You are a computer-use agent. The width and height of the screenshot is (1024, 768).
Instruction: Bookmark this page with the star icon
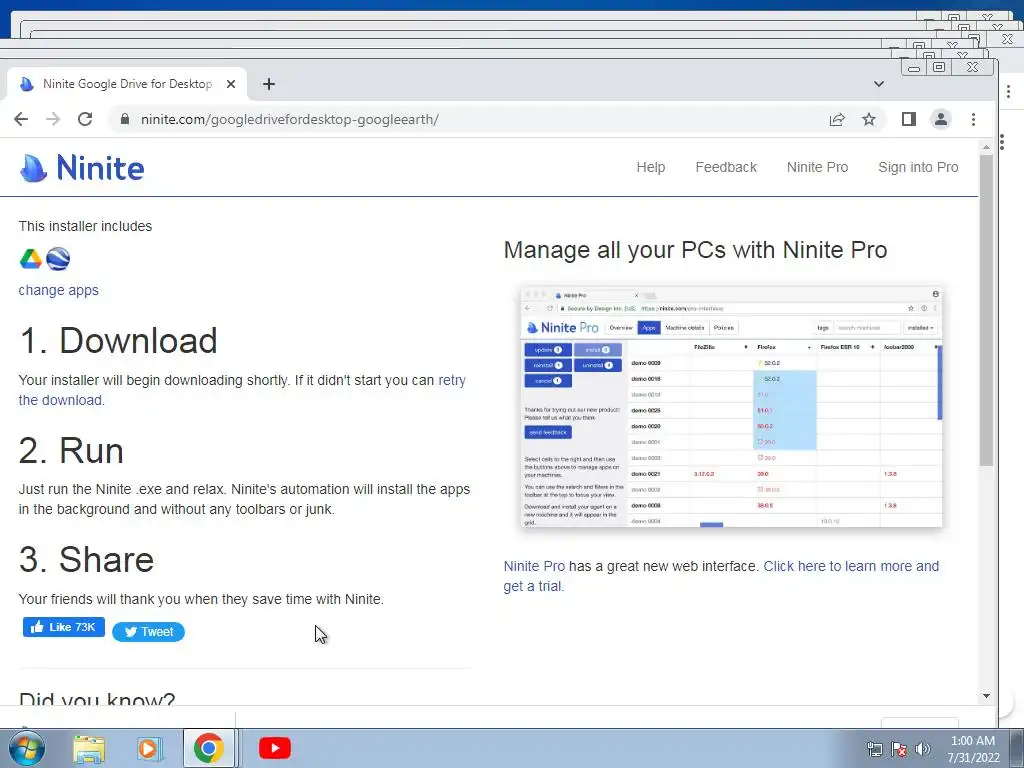pos(869,119)
